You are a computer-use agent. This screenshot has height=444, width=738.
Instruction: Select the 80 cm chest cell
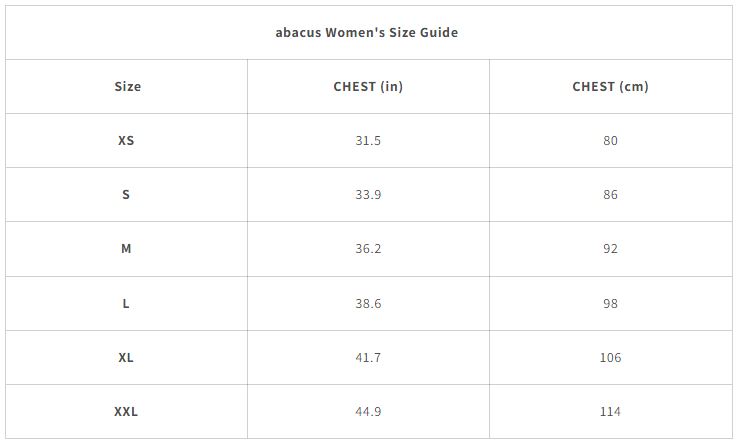pos(610,140)
